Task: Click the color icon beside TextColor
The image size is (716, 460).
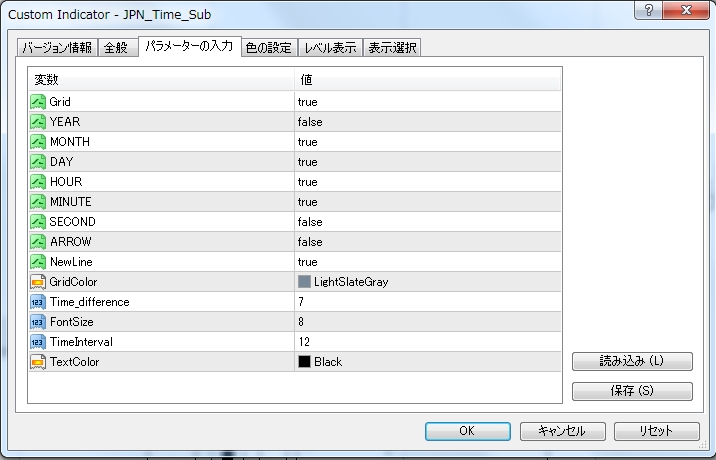Action: (38, 362)
